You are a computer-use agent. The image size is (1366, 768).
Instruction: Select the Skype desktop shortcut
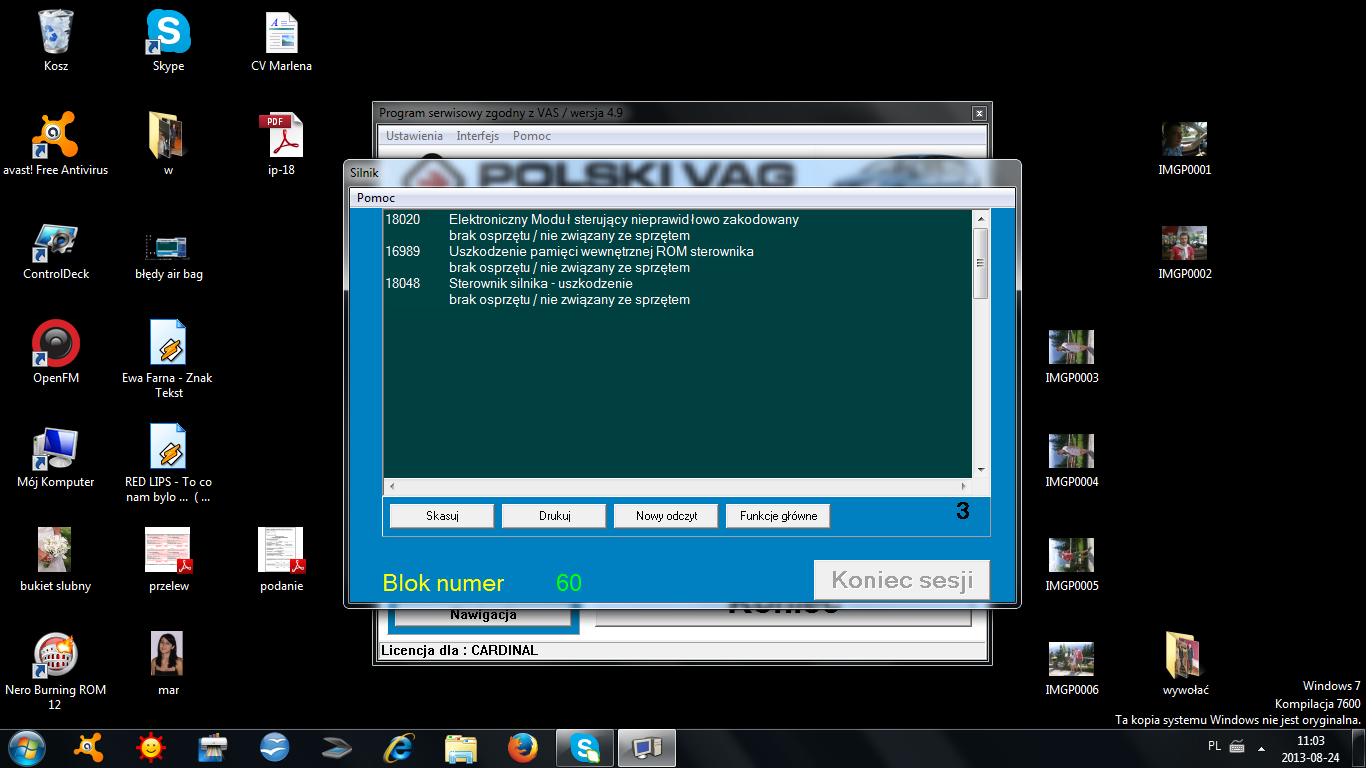168,33
